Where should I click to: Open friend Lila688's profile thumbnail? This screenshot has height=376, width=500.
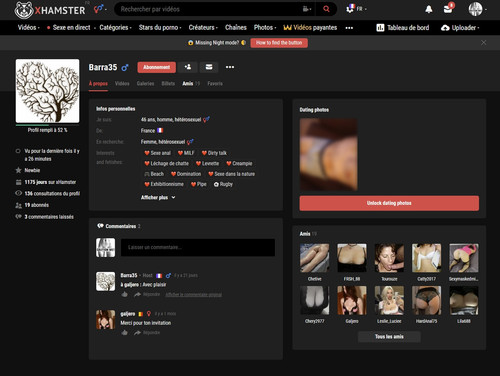click(464, 300)
